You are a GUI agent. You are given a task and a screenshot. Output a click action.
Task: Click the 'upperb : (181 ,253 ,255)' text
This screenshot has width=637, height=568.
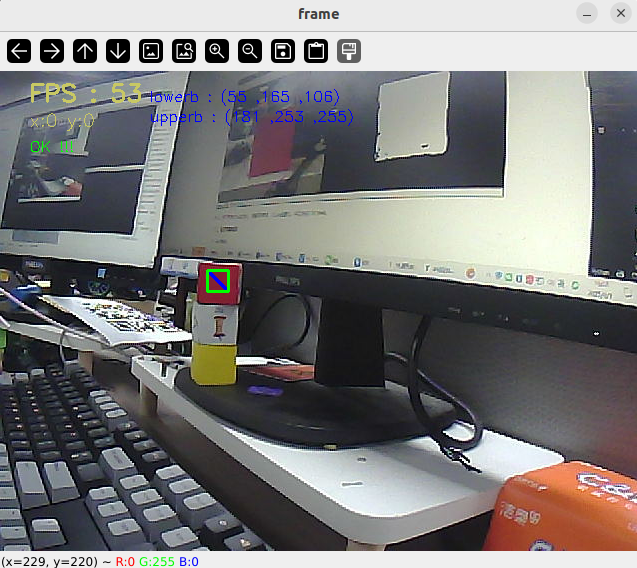point(252,117)
